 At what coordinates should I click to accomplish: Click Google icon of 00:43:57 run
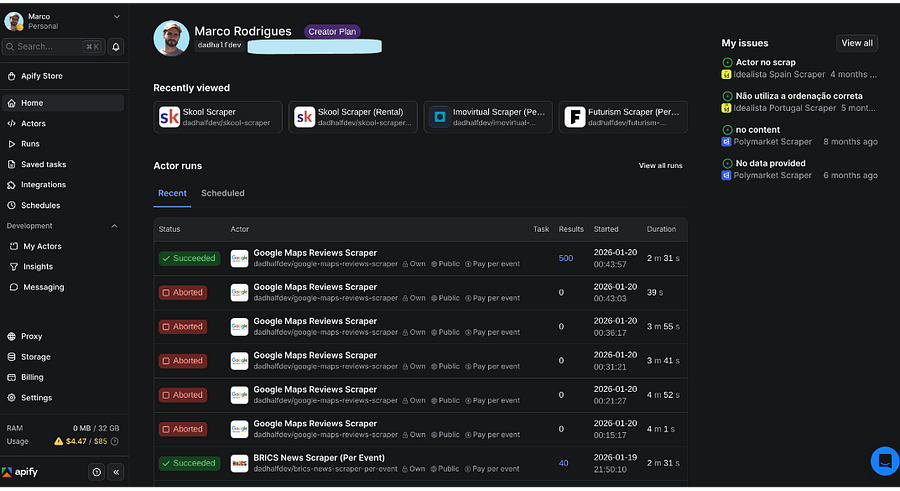tap(239, 258)
